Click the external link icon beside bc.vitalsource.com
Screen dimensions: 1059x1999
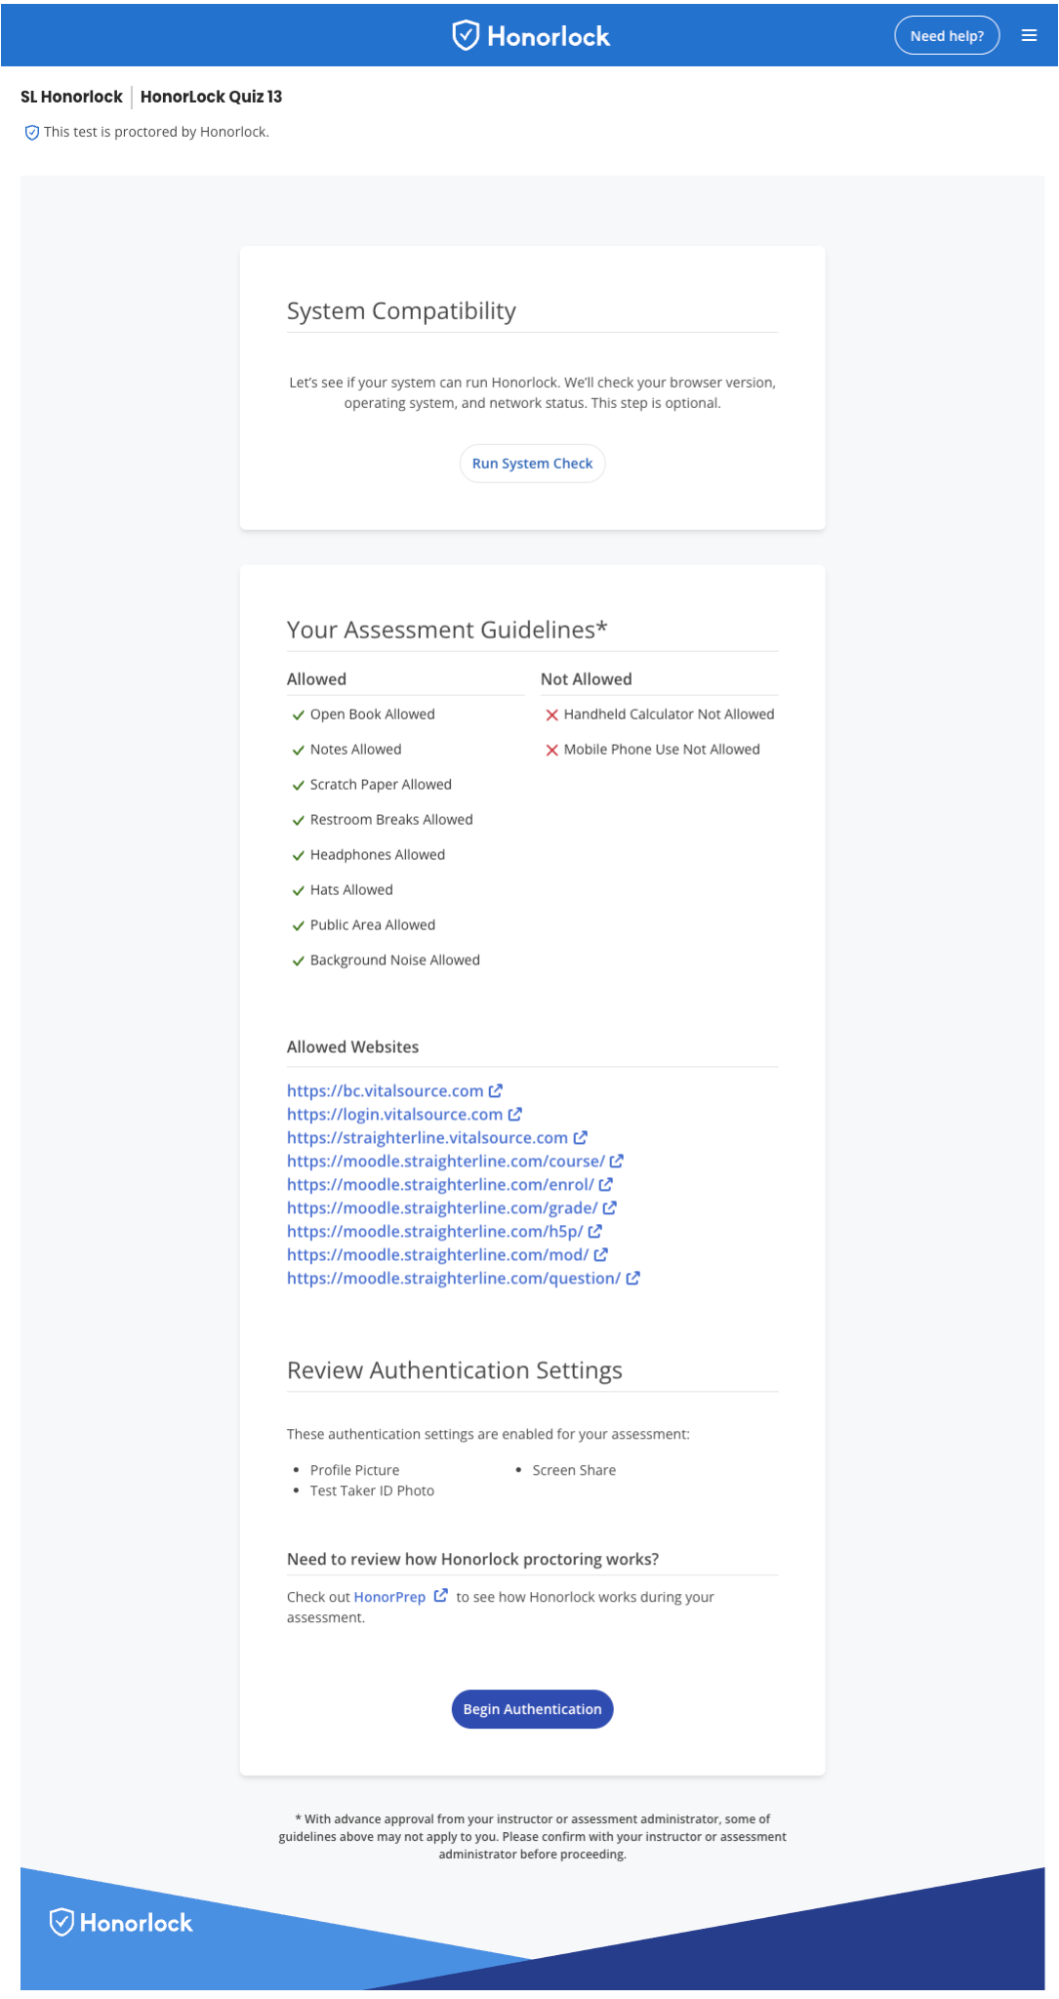coord(497,1090)
